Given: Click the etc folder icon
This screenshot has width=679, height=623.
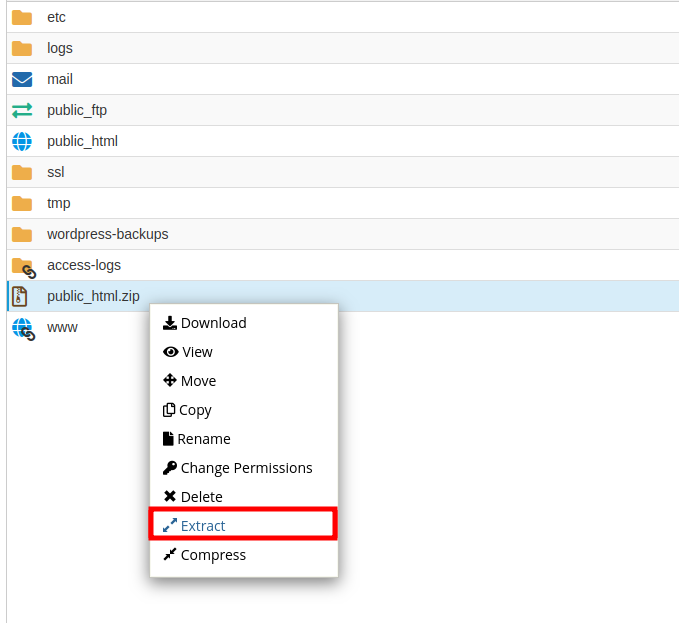Looking at the screenshot, I should [x=22, y=18].
